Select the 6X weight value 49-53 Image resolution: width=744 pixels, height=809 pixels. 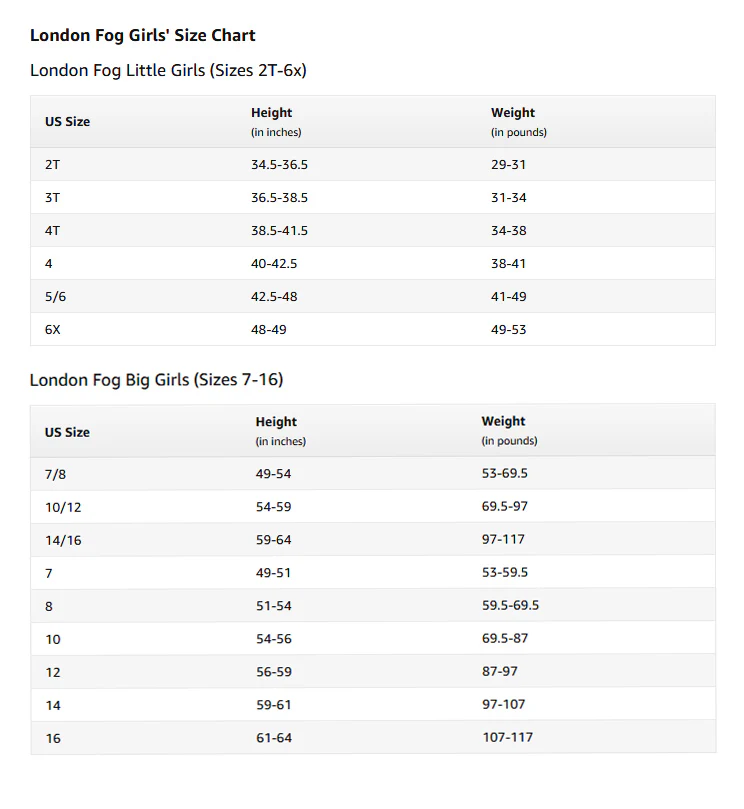coord(508,330)
